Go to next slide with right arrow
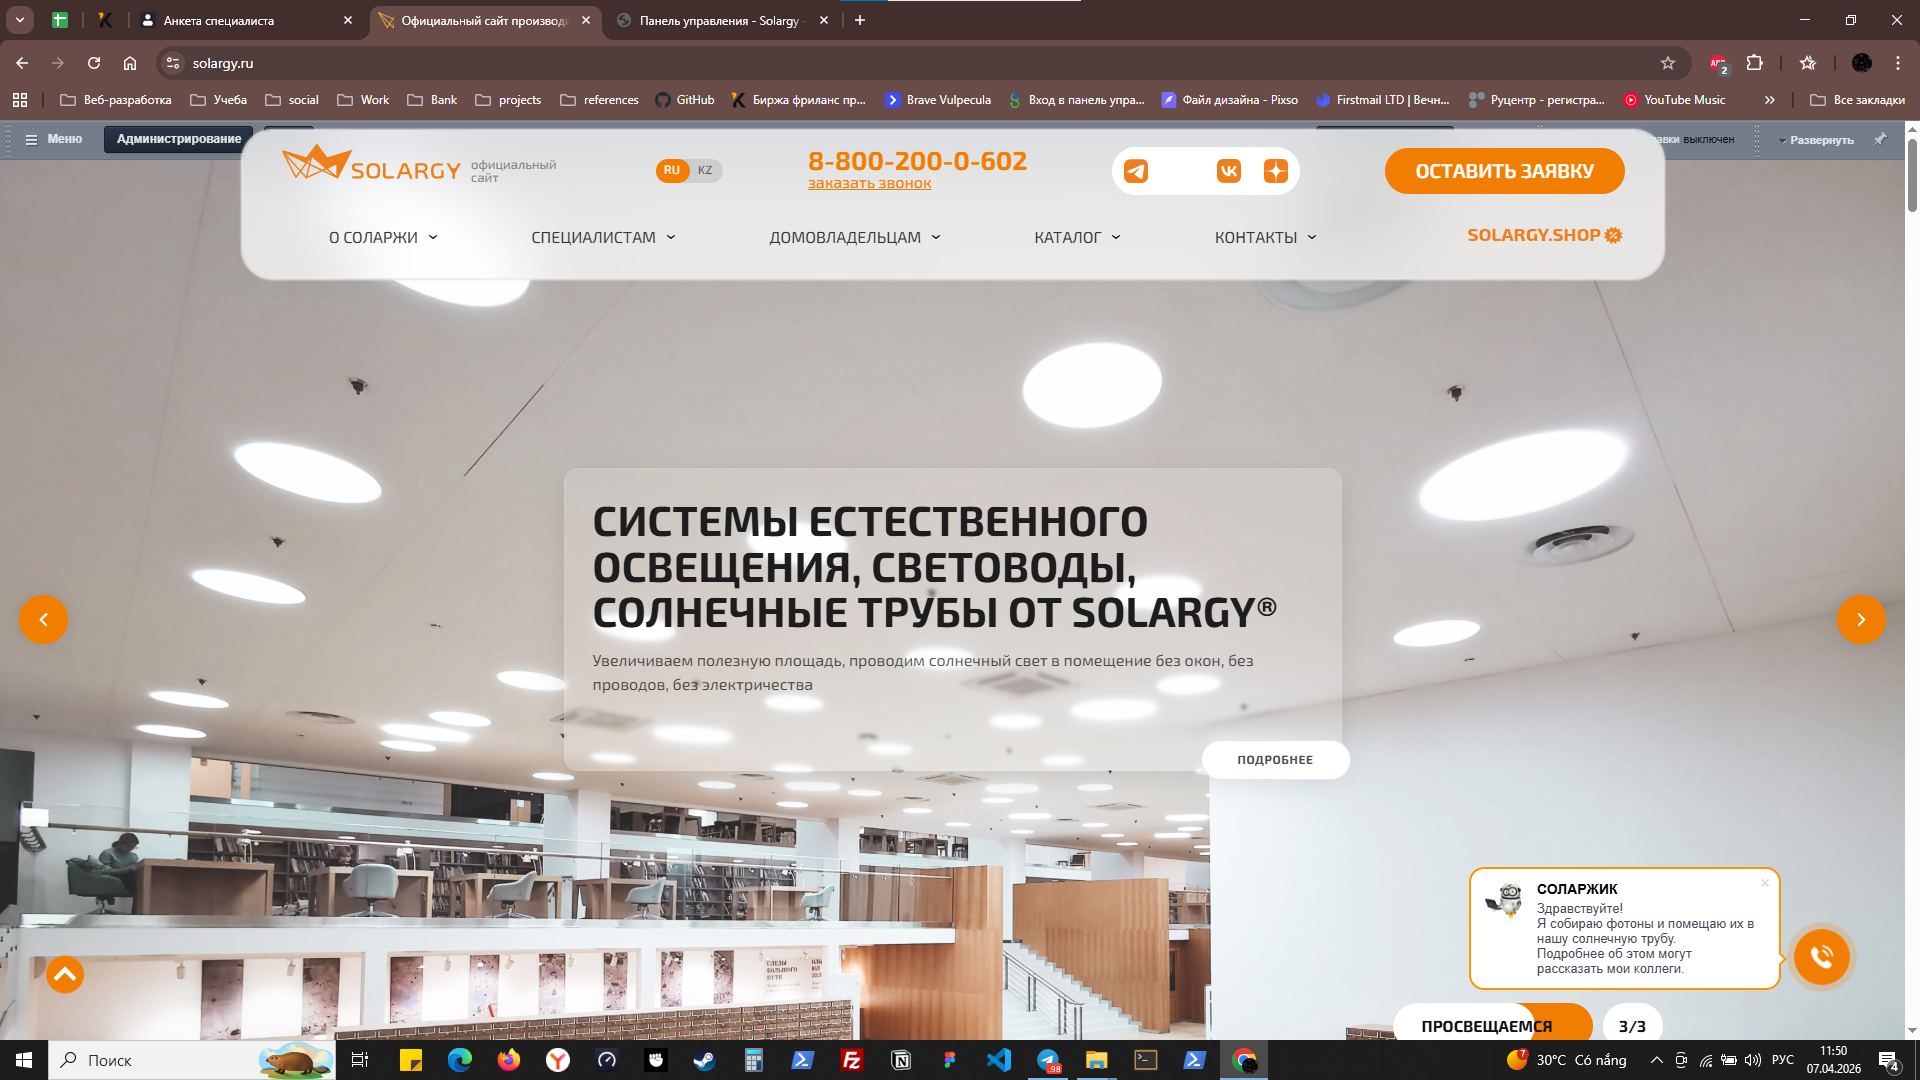Viewport: 1920px width, 1080px height. (1860, 620)
